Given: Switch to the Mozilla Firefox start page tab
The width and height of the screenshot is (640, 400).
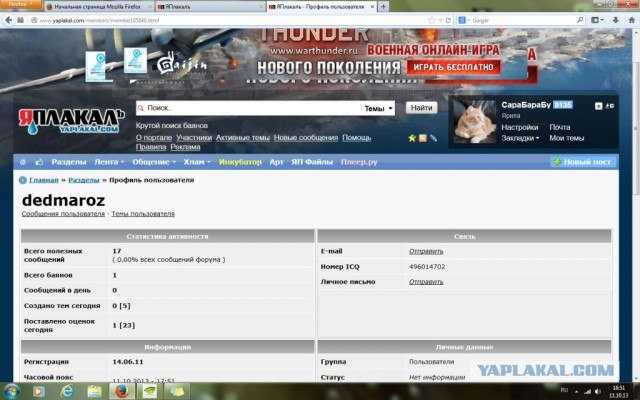Looking at the screenshot, I should tap(97, 7).
